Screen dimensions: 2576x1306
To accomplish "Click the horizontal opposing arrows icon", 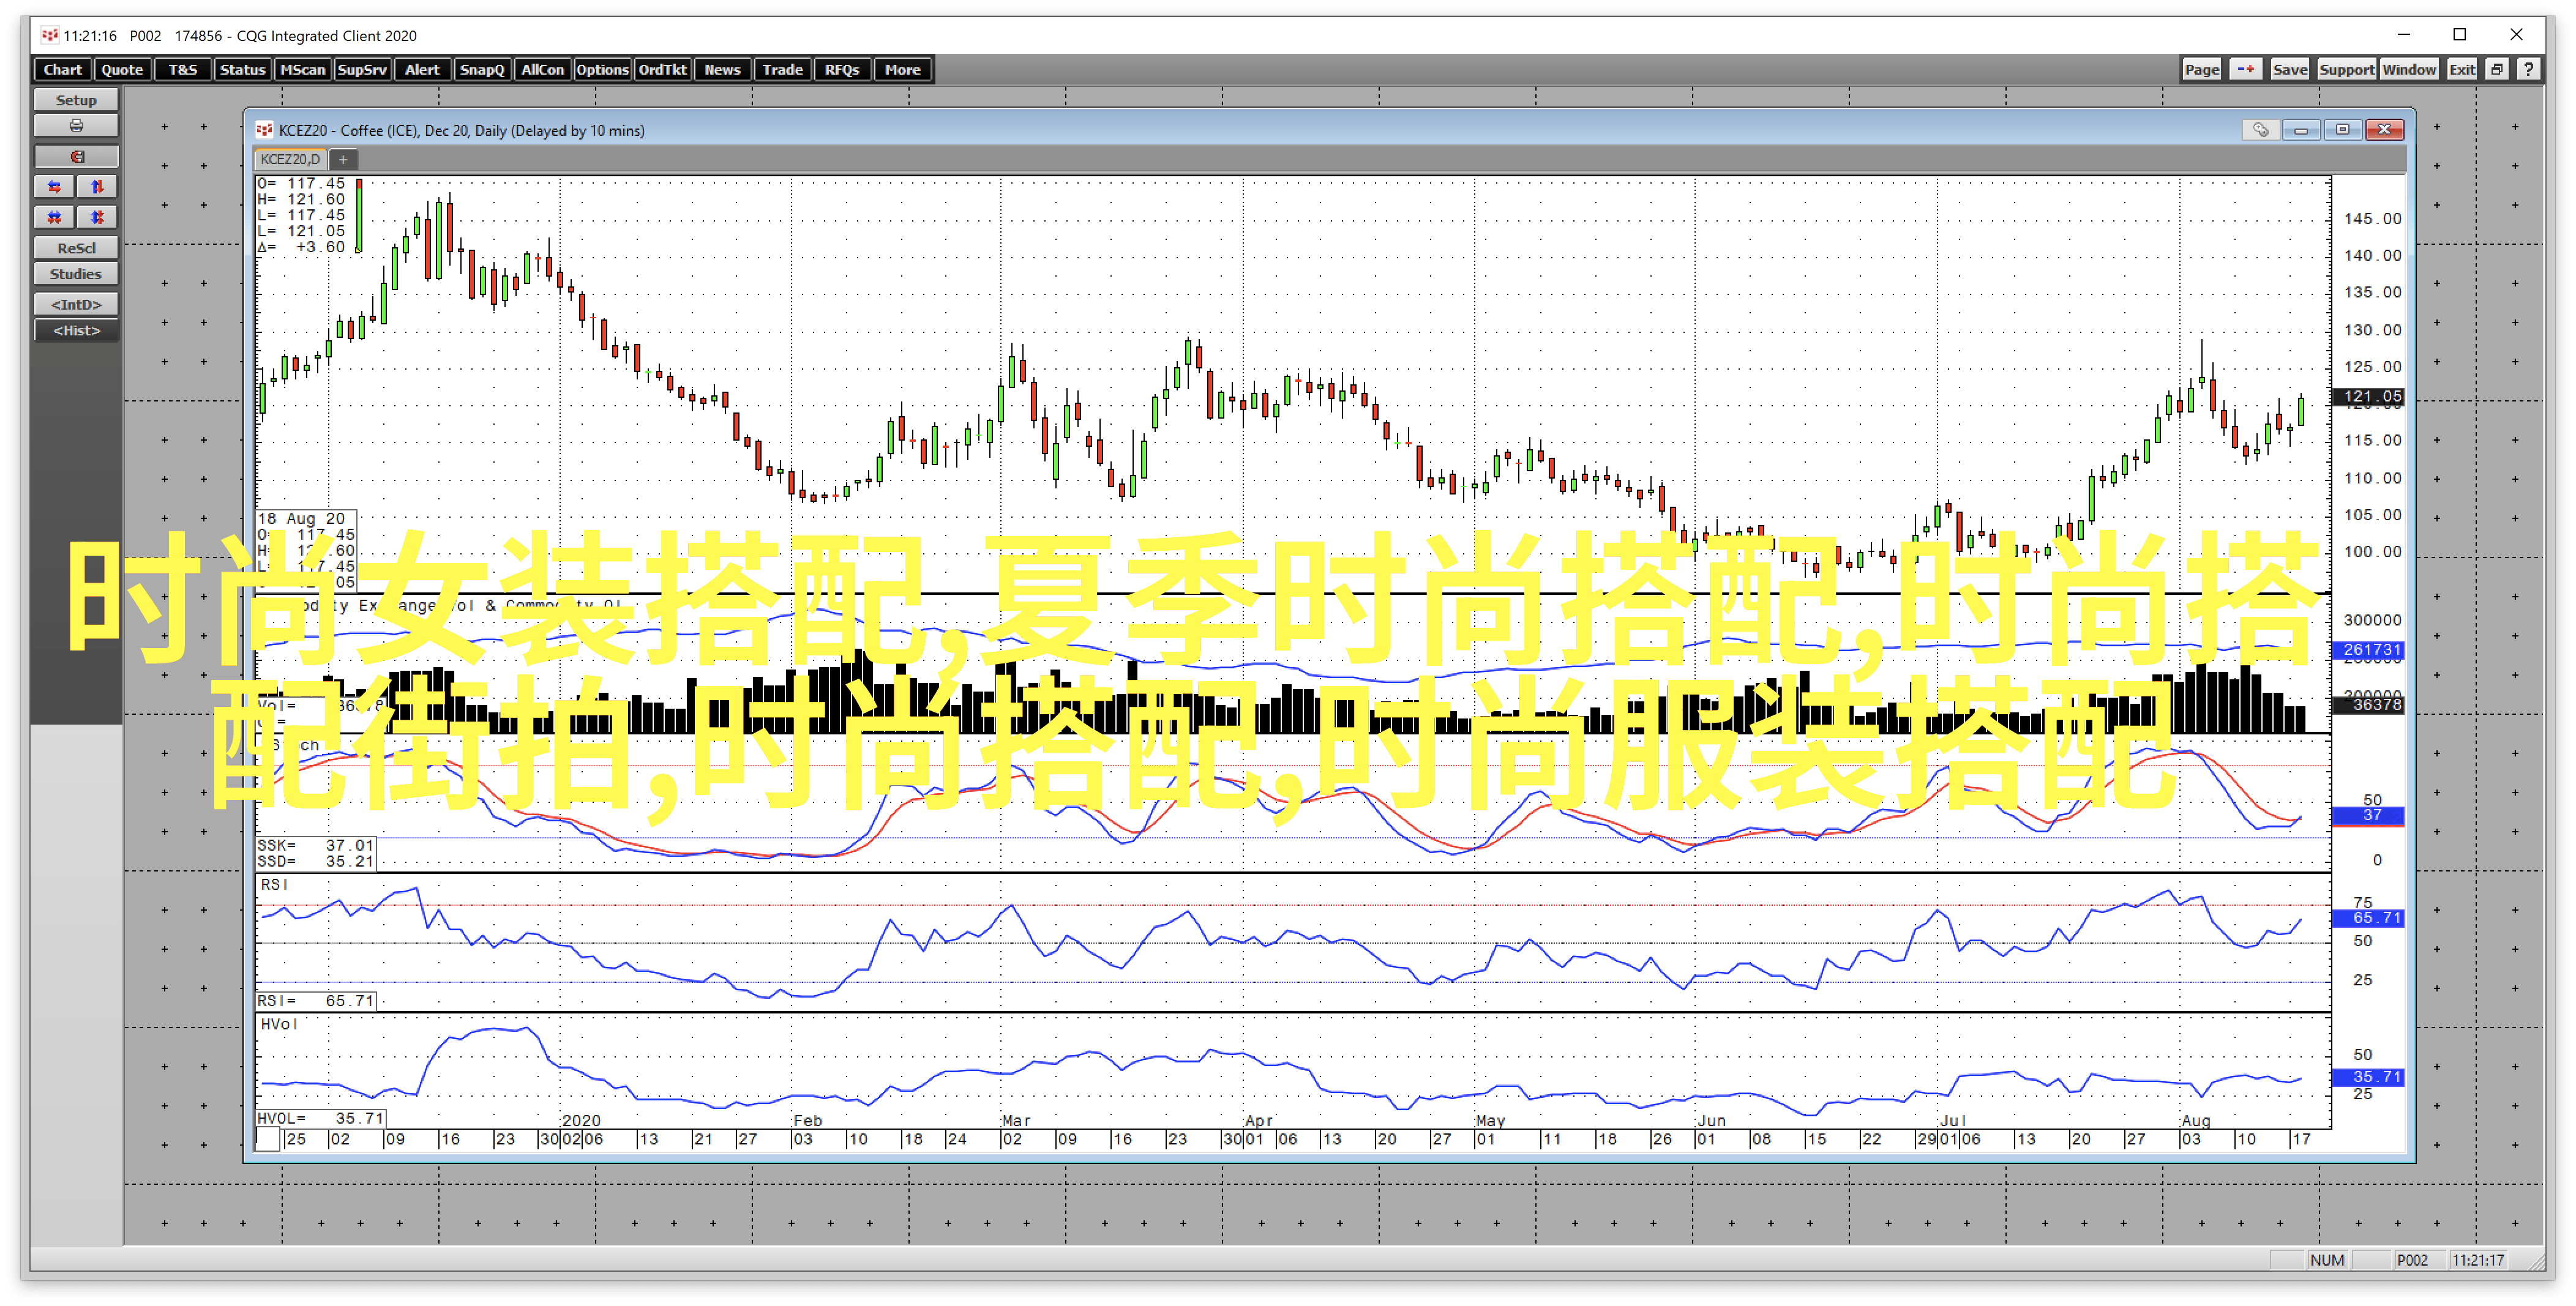I will point(55,187).
